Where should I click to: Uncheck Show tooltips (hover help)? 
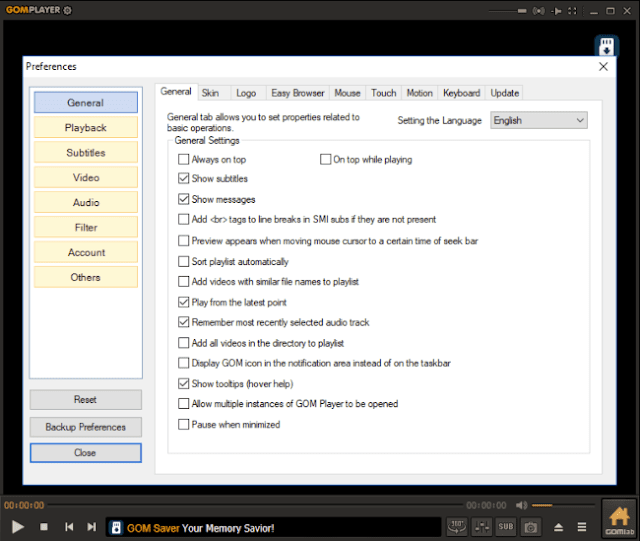[x=184, y=383]
